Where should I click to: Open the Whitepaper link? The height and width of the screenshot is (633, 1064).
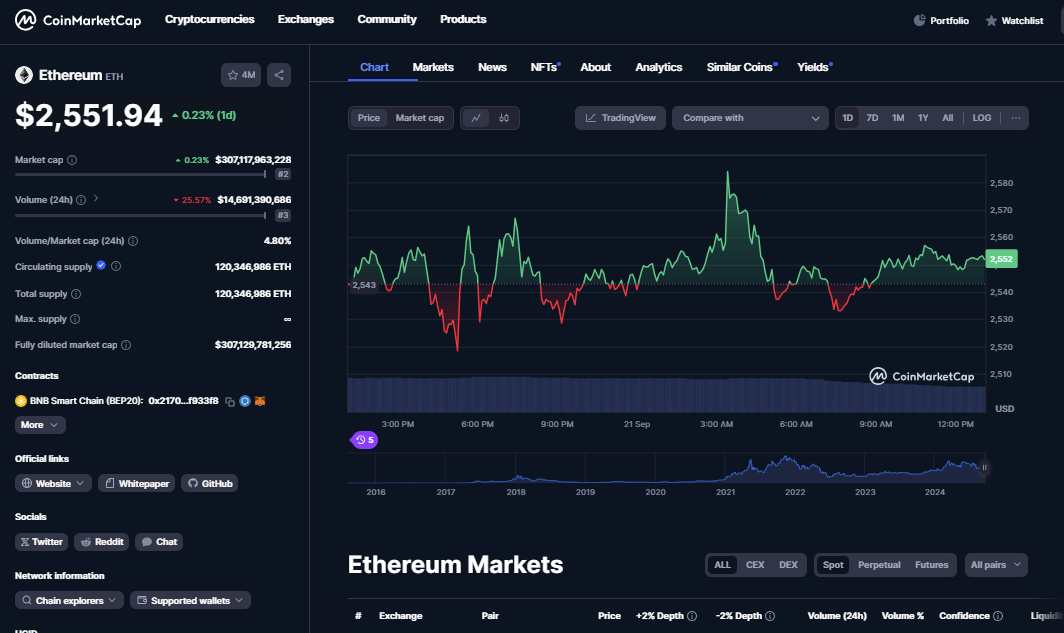(136, 484)
